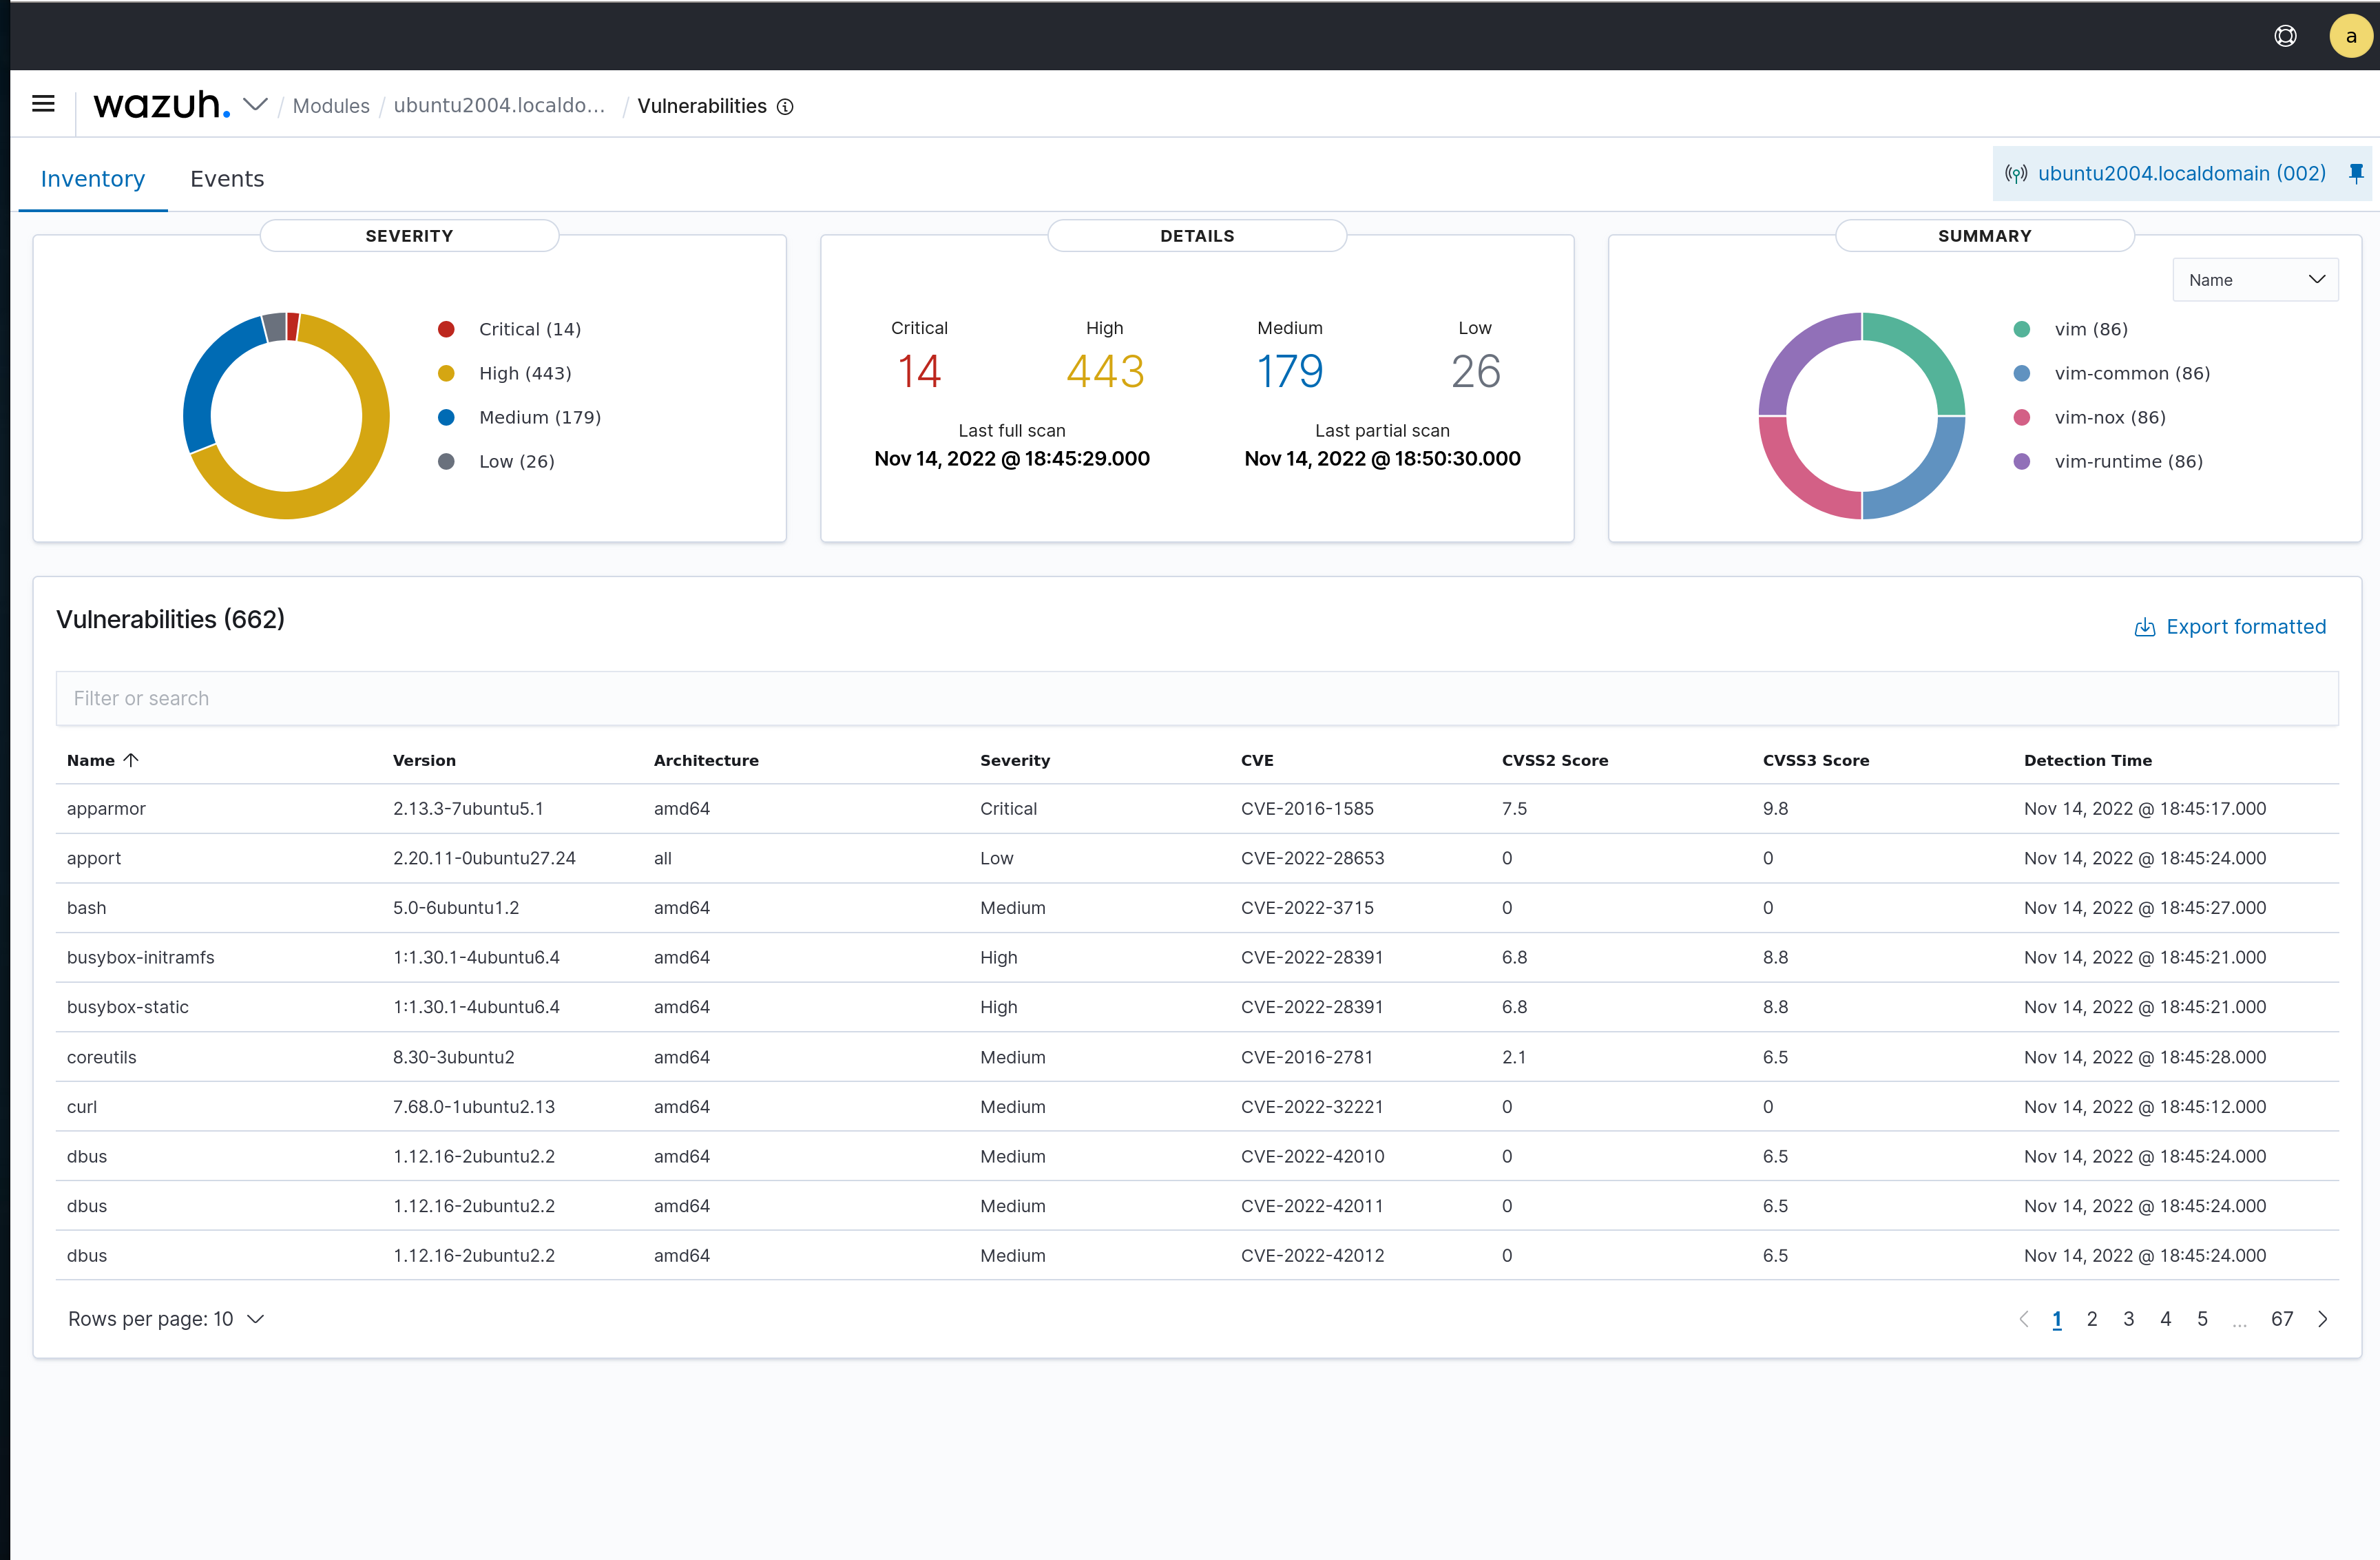Screen dimensions: 2380x1560
Task: Toggle vim-runtime (86) legend swatch
Action: (2022, 461)
